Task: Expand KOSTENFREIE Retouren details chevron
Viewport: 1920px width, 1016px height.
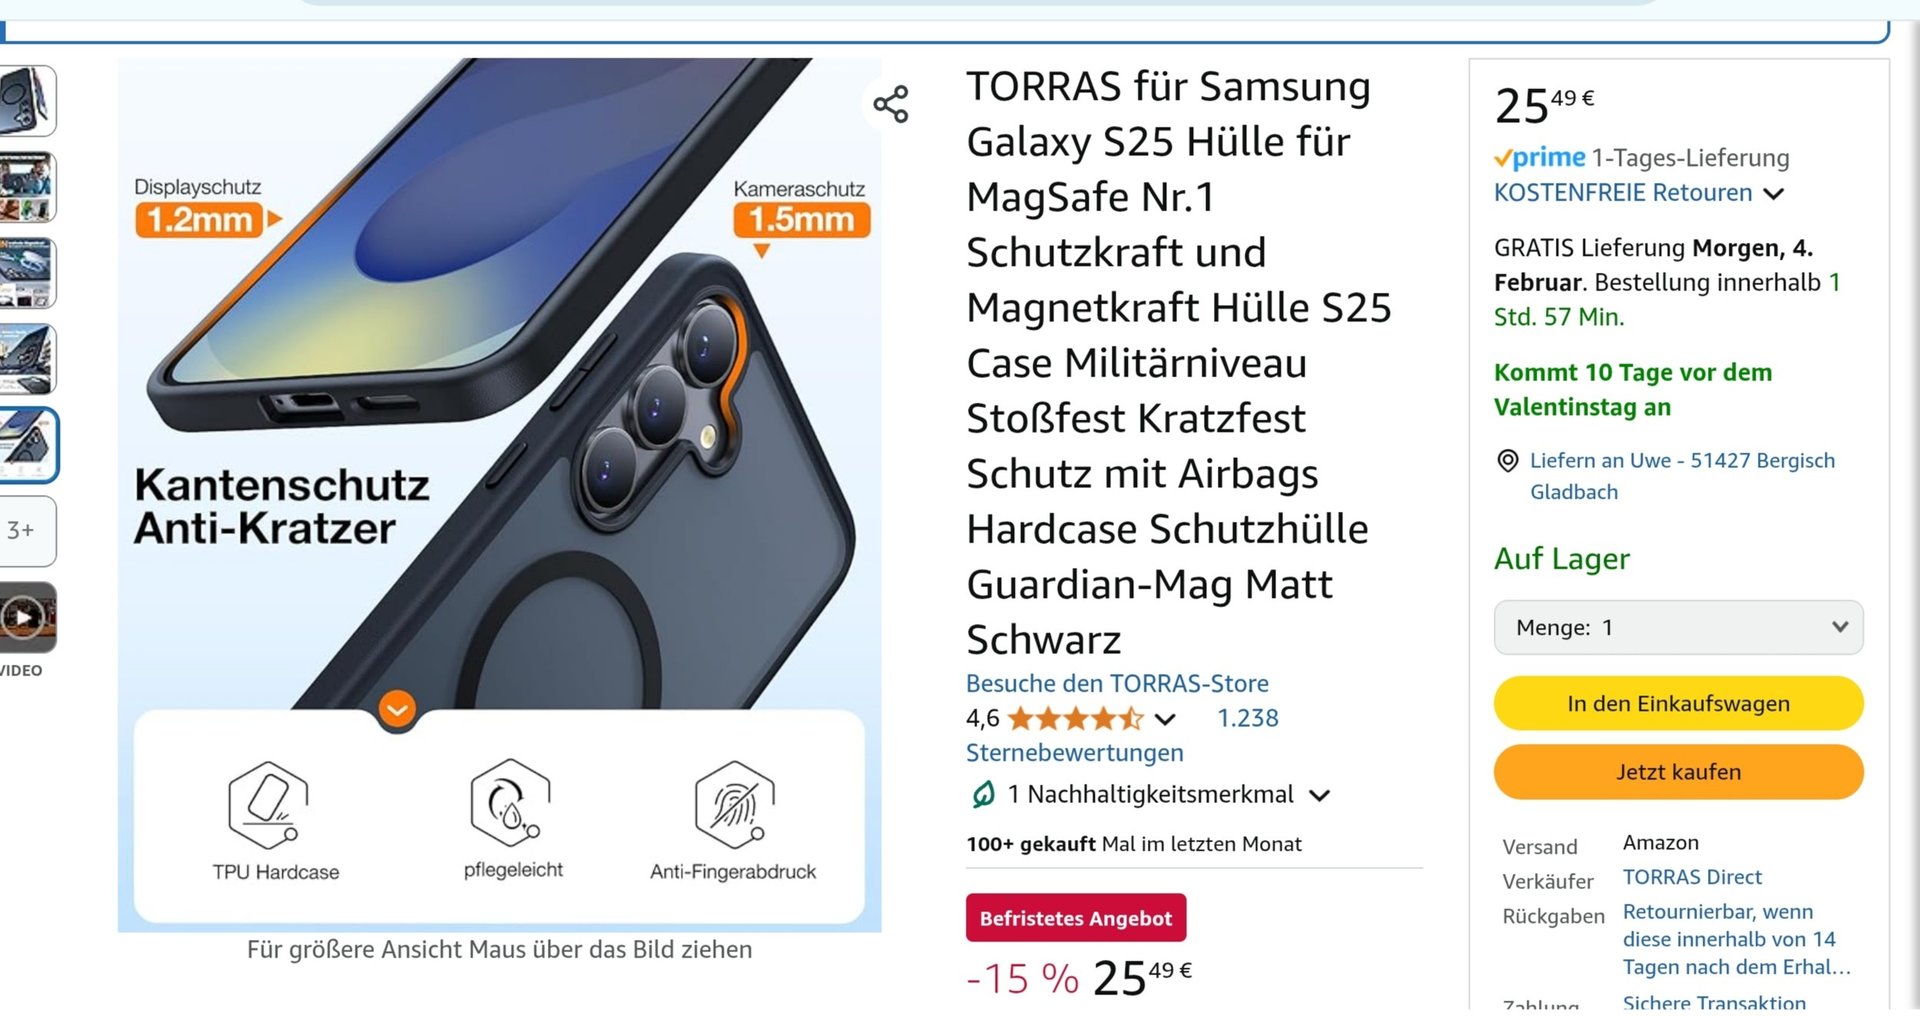Action: [x=1773, y=194]
